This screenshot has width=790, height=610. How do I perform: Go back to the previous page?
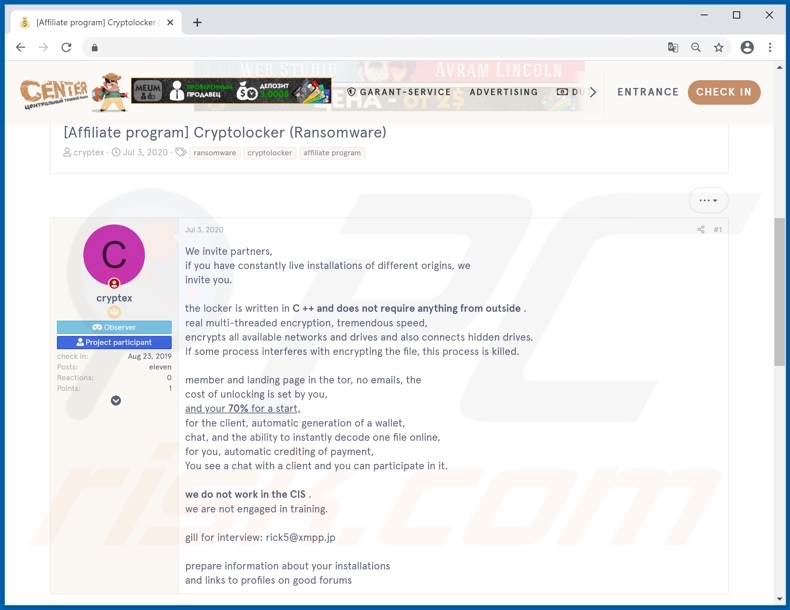21,47
